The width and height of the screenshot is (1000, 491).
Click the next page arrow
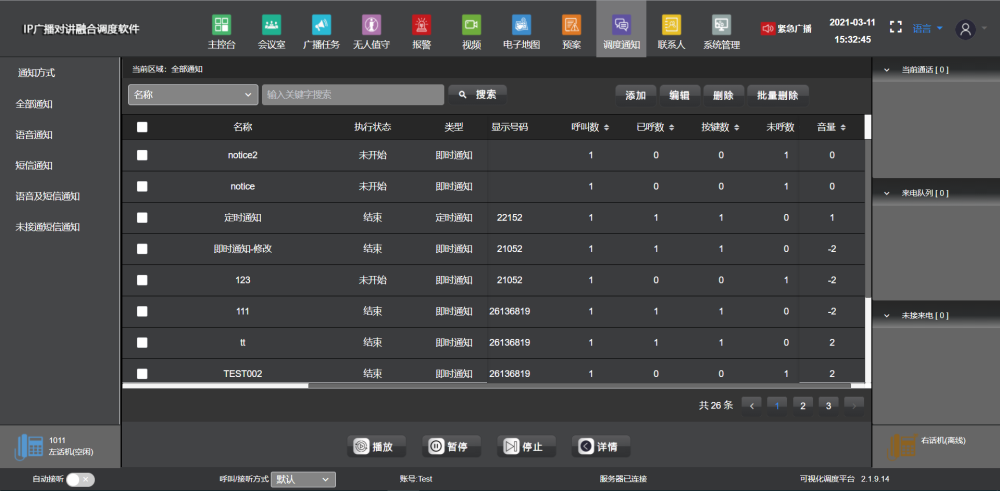coord(854,406)
